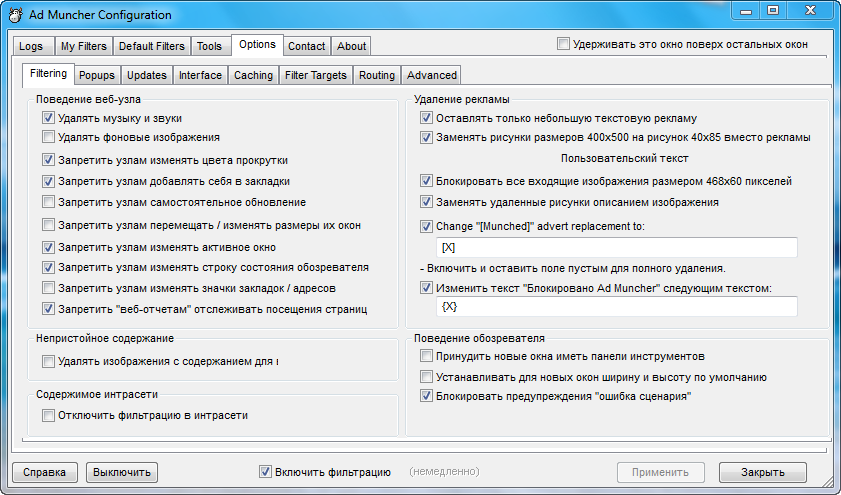The height and width of the screenshot is (495, 841).
Task: Click the [X] advert replacement text field
Action: point(615,247)
